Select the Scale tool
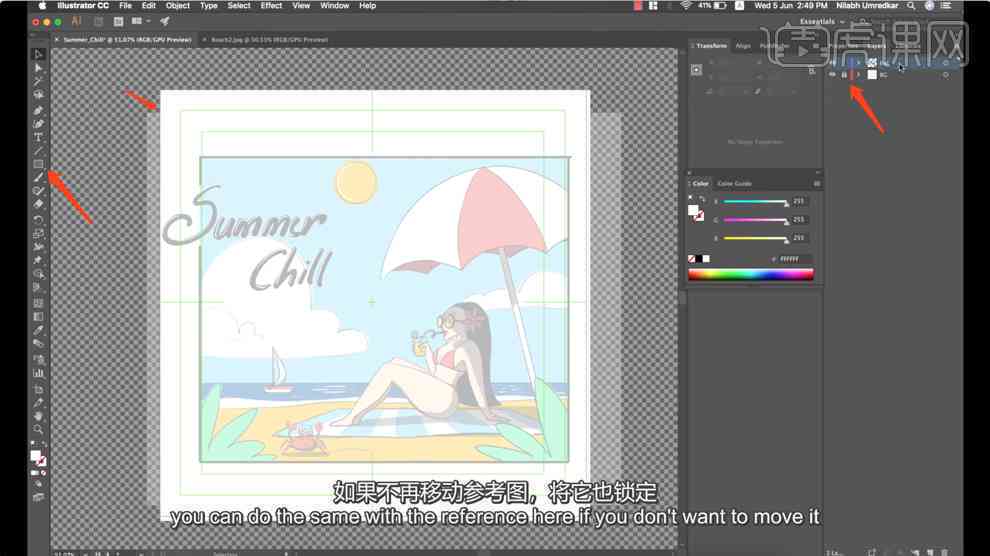This screenshot has width=990, height=556. pos(39,234)
